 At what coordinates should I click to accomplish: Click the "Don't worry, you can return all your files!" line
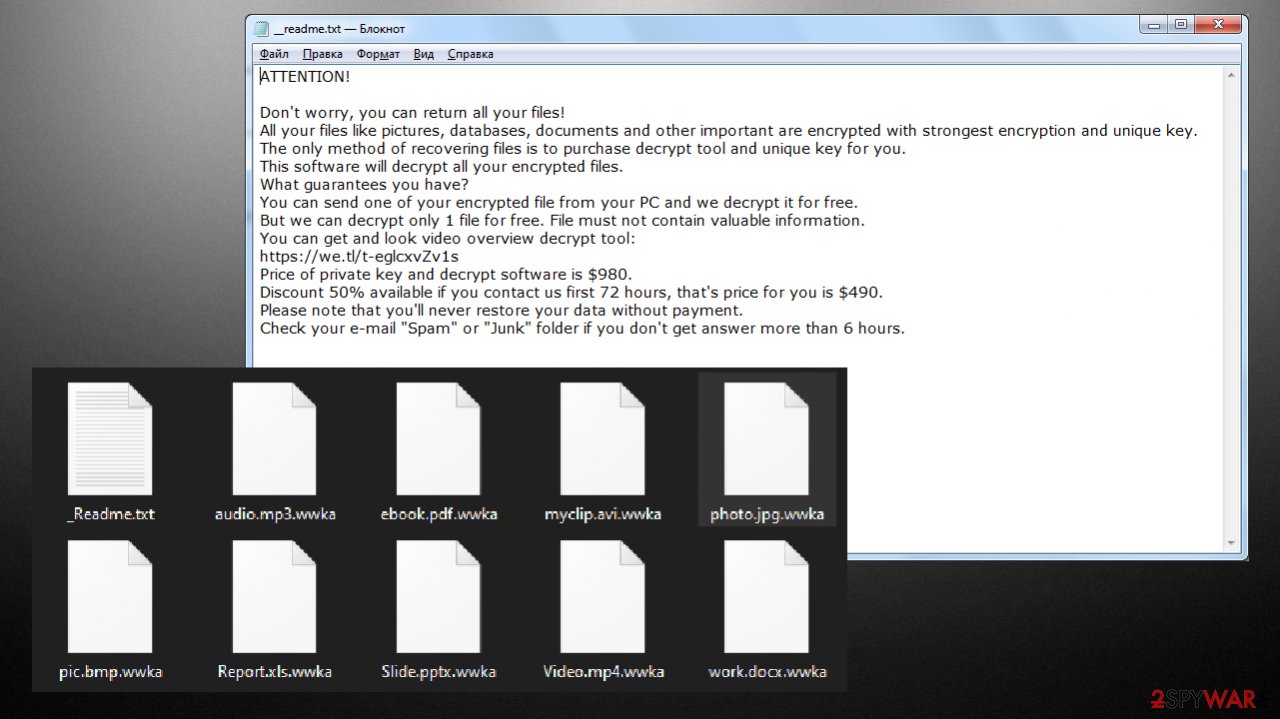click(x=412, y=113)
